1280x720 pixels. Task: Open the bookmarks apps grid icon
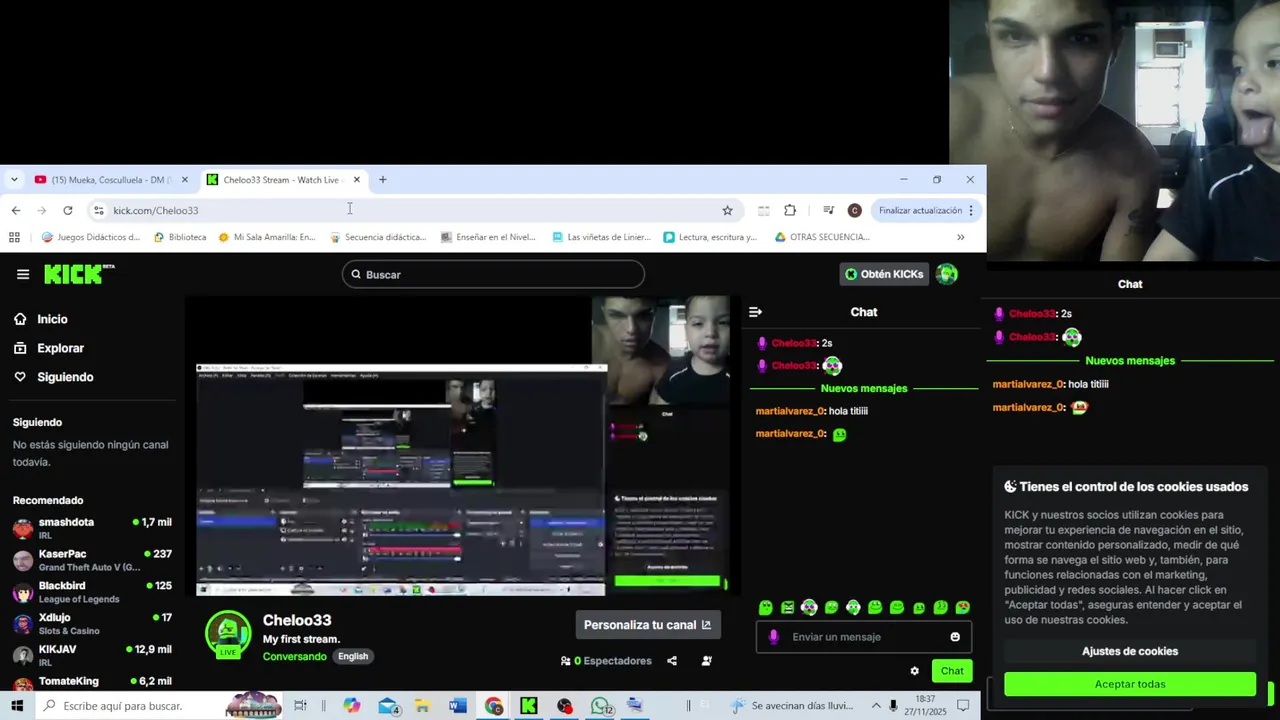click(x=14, y=237)
